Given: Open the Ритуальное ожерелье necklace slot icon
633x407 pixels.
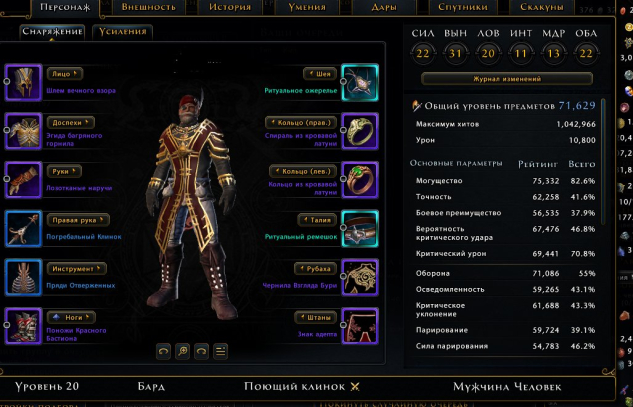Looking at the screenshot, I should tap(360, 82).
